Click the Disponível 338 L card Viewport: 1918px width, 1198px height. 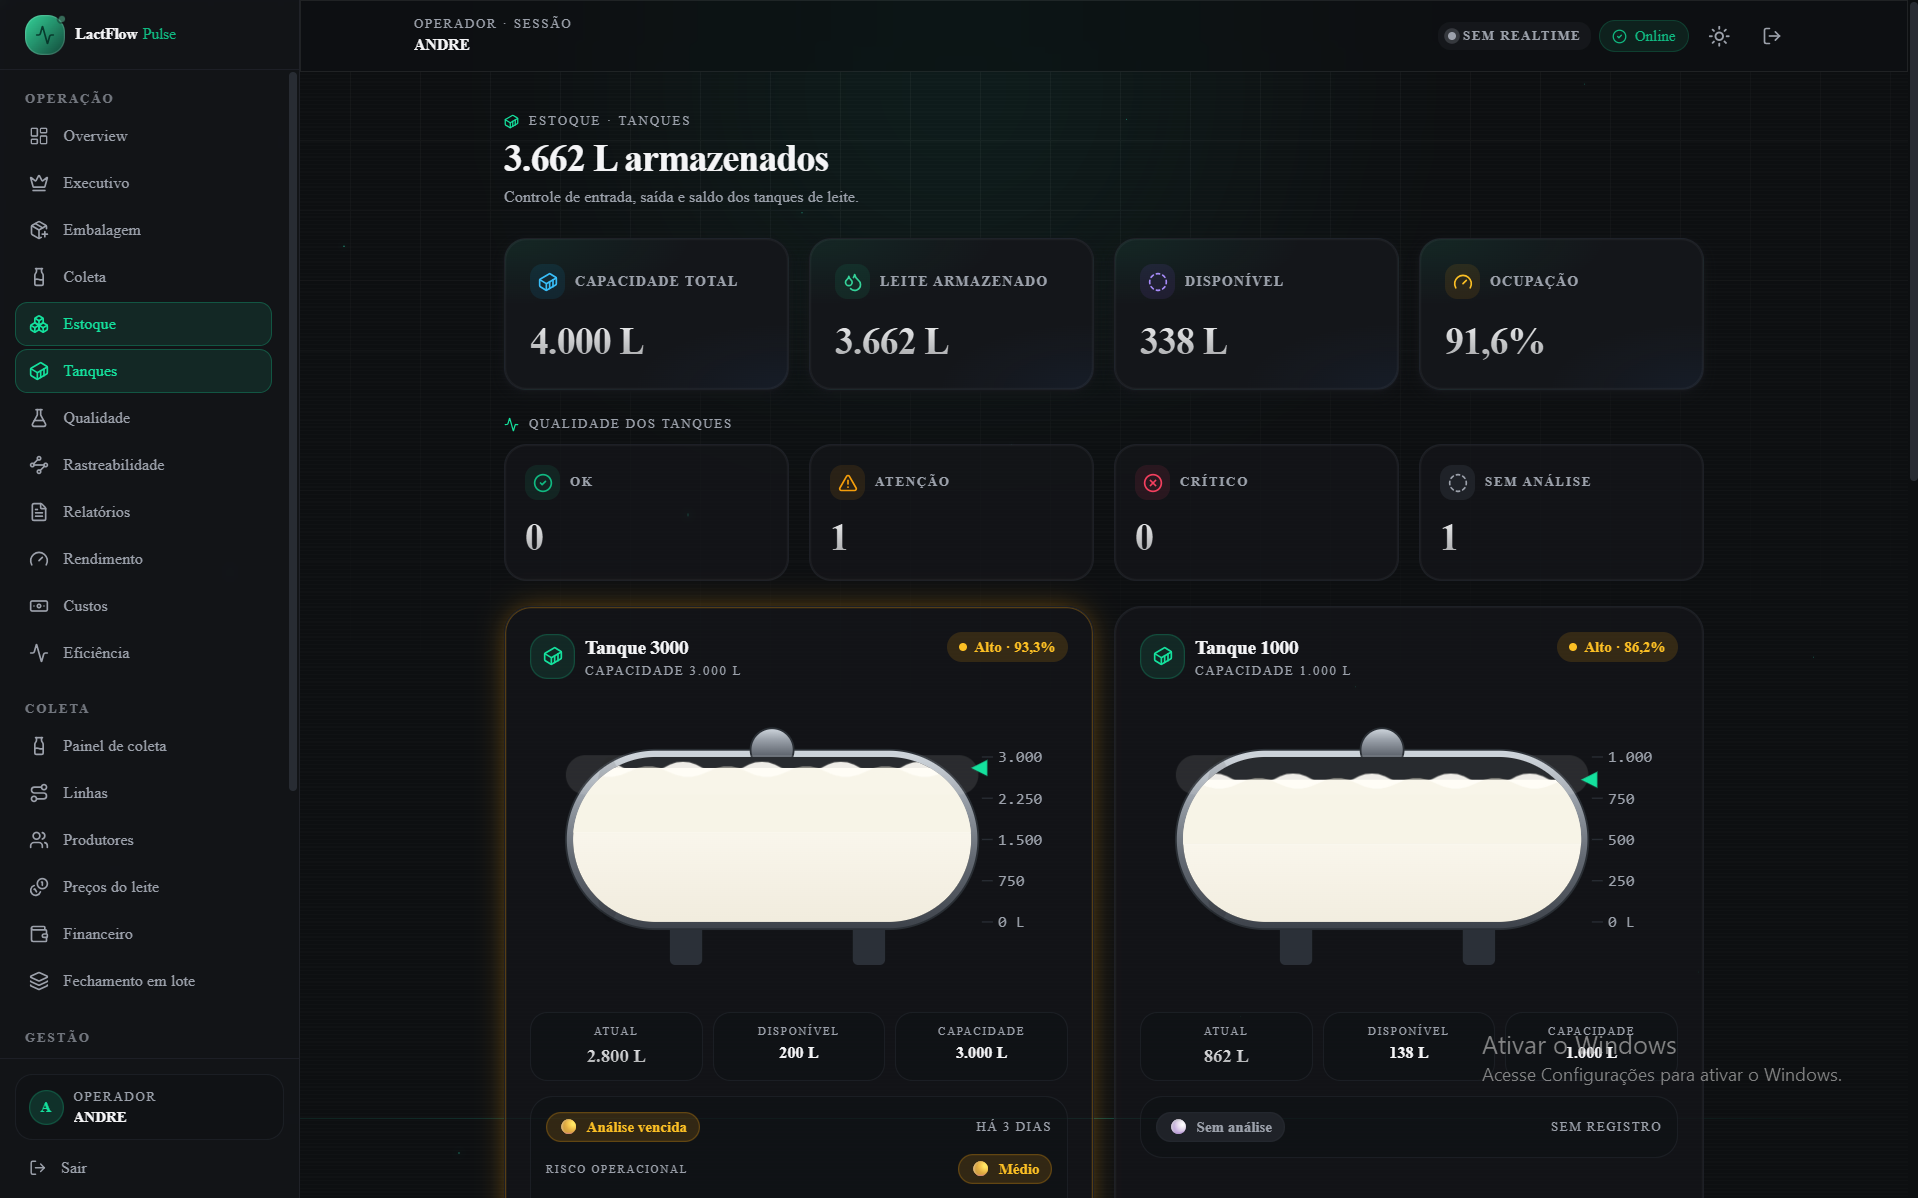pyautogui.click(x=1256, y=314)
